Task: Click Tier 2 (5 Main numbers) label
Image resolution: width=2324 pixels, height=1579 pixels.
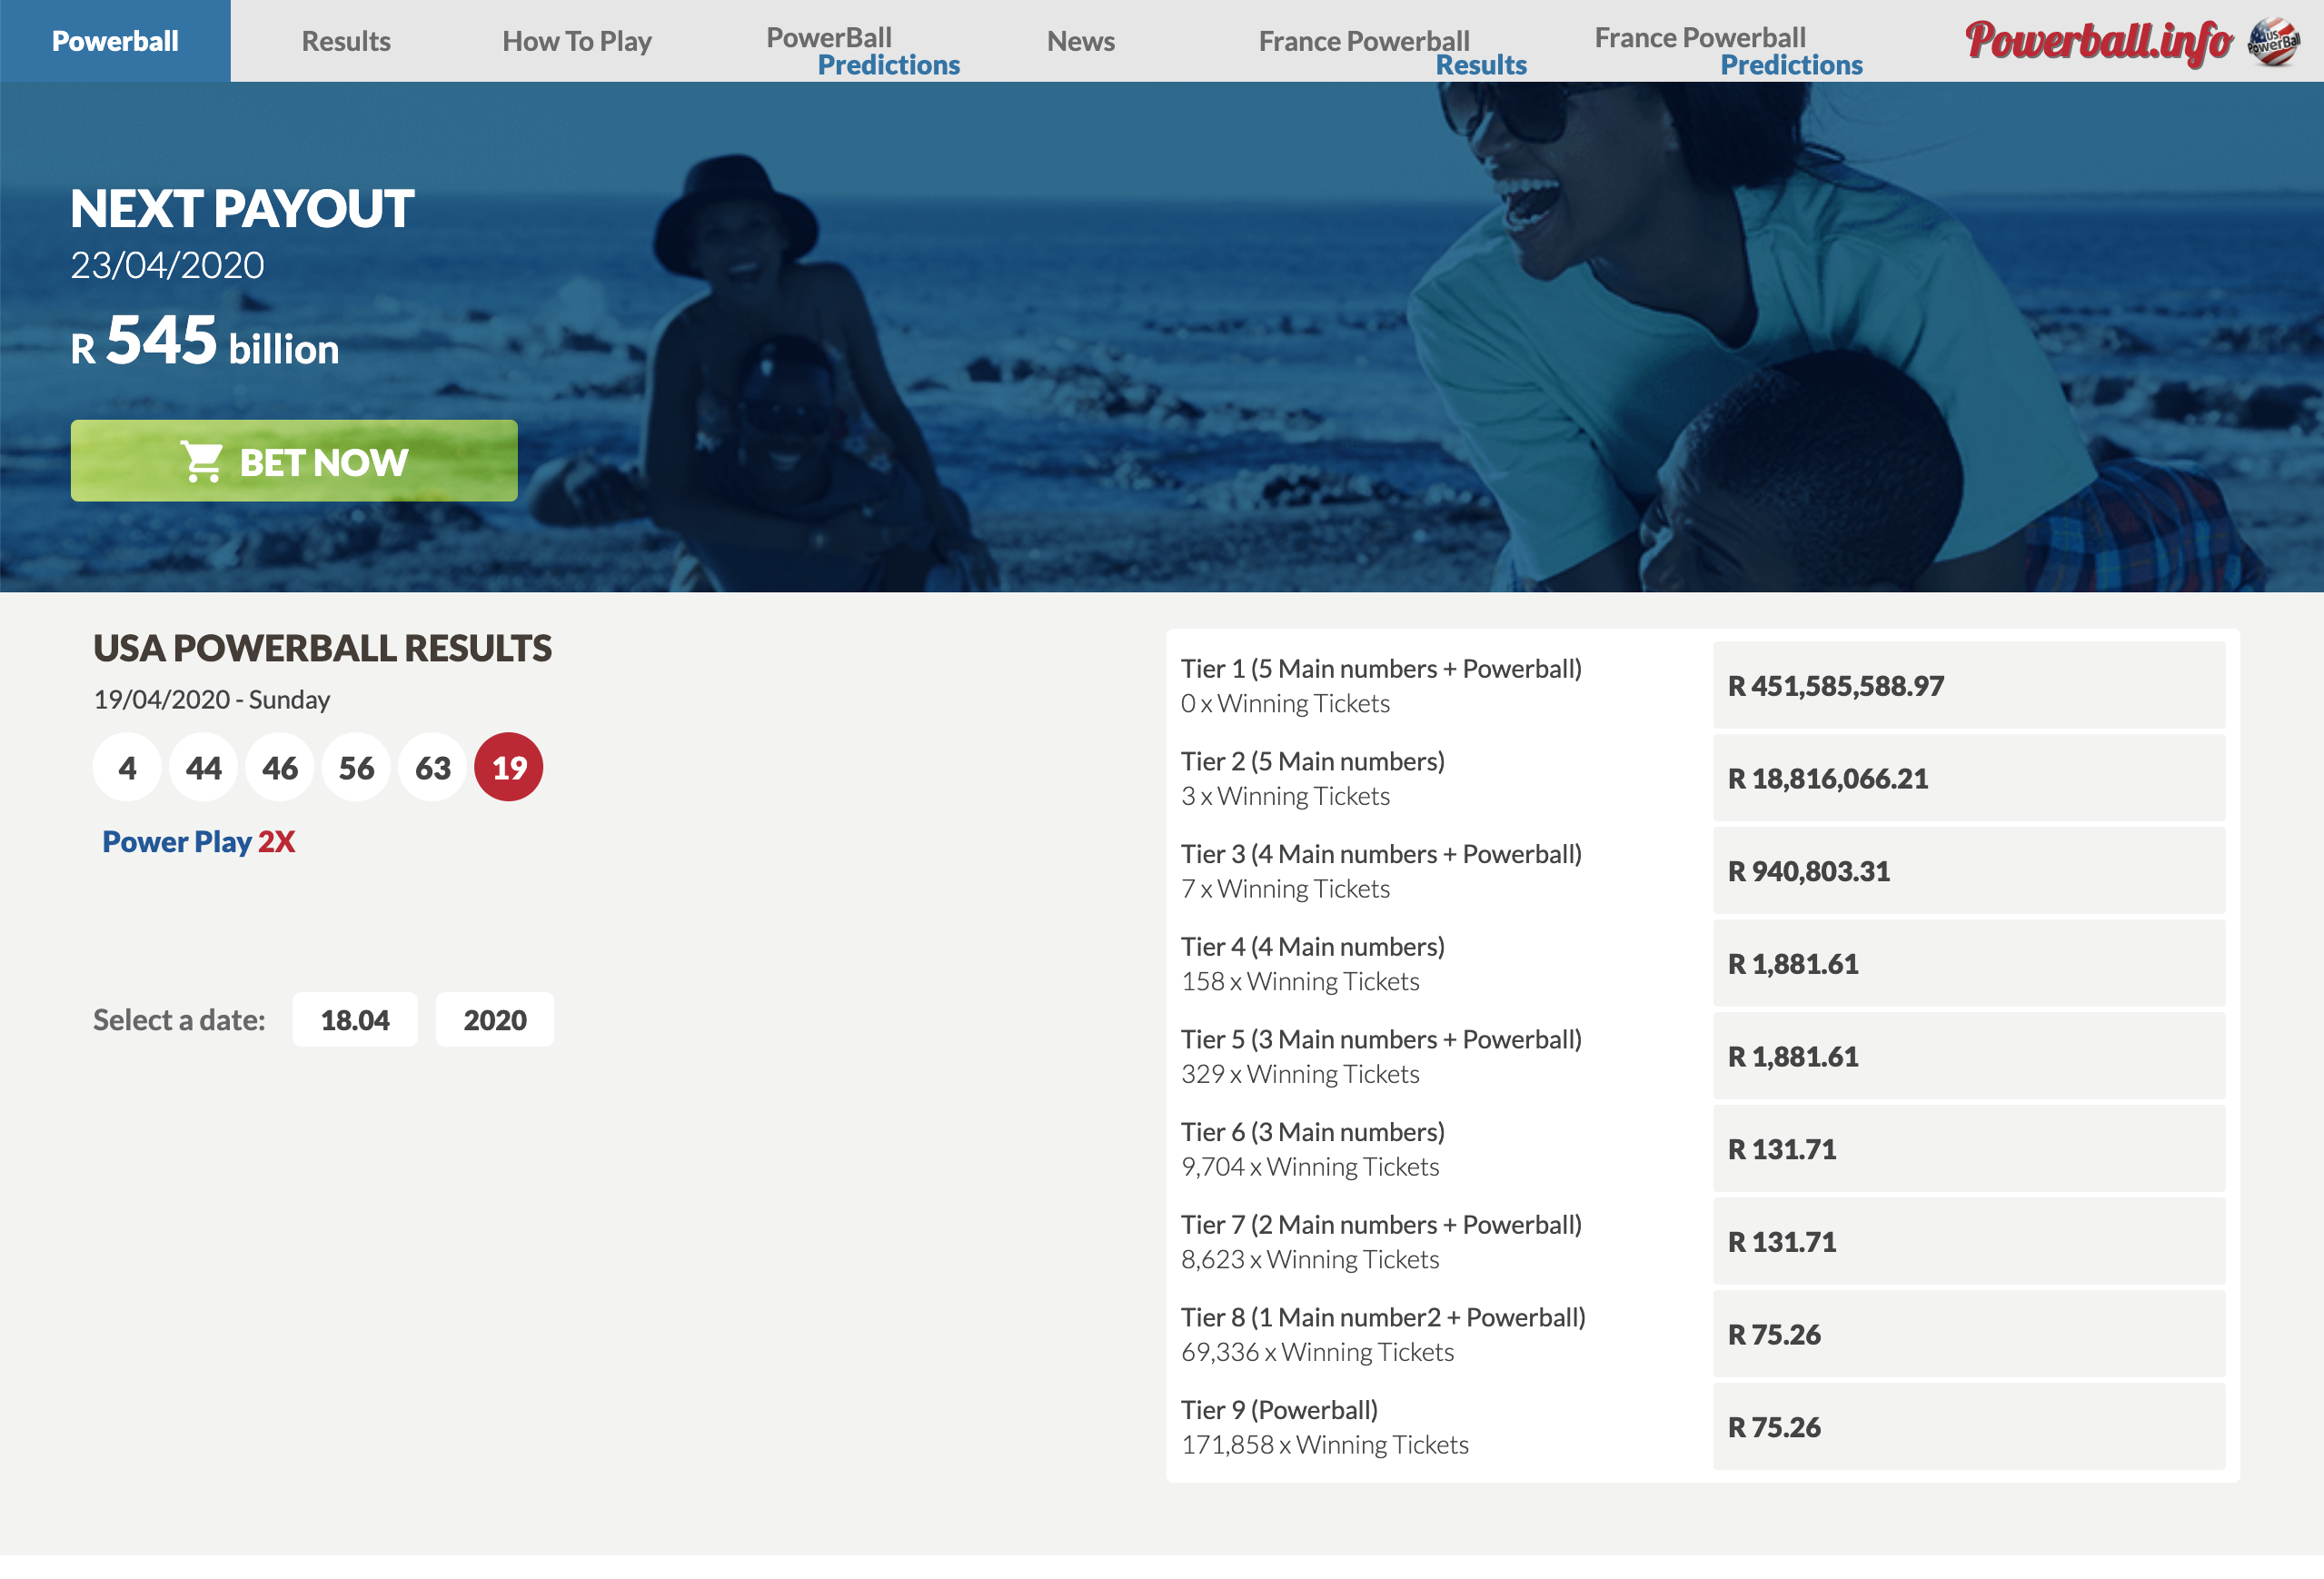Action: pyautogui.click(x=1313, y=762)
